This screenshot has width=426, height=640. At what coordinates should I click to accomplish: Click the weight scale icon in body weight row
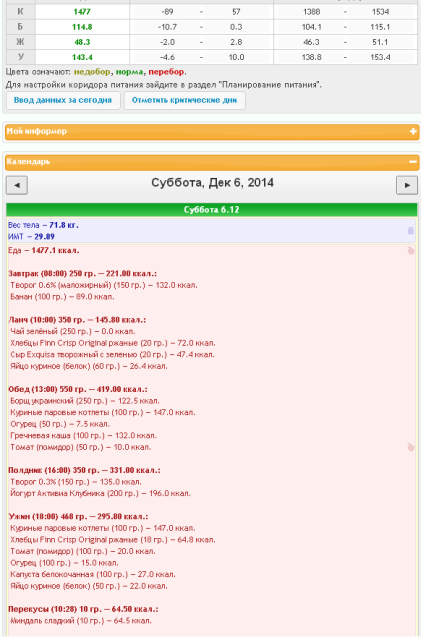(x=410, y=231)
